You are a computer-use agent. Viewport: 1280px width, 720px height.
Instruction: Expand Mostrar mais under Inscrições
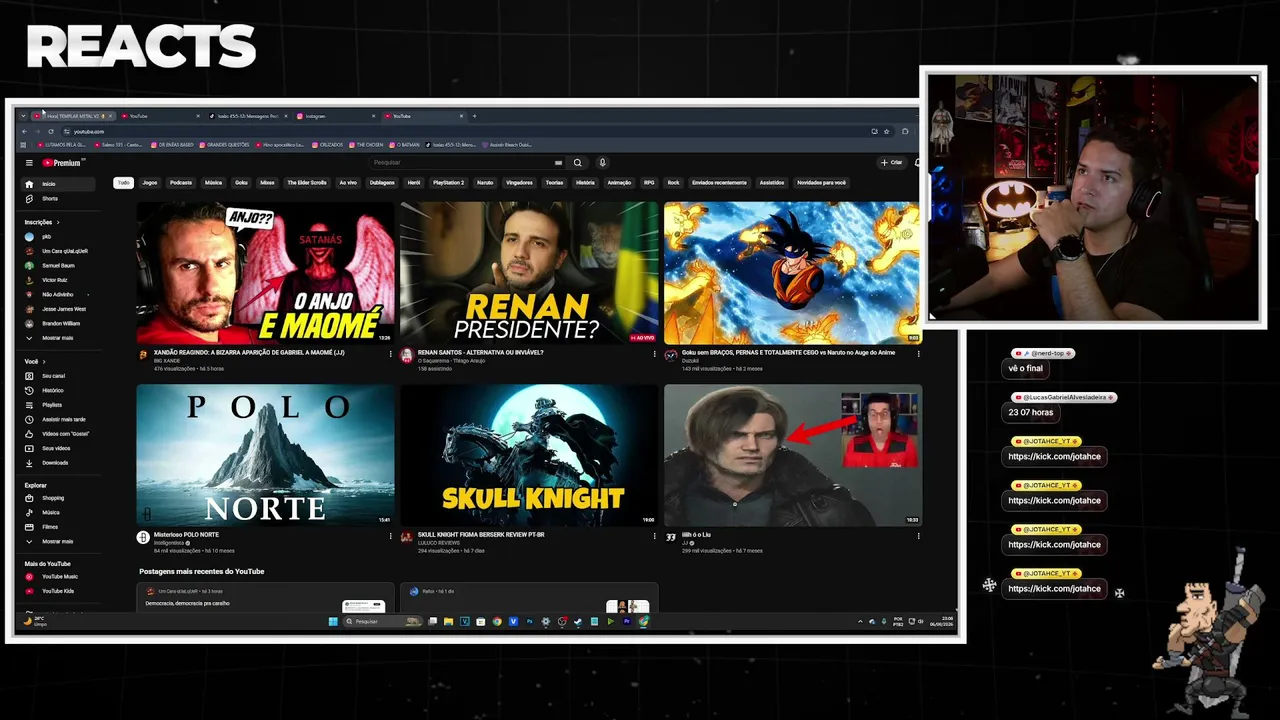click(60, 338)
